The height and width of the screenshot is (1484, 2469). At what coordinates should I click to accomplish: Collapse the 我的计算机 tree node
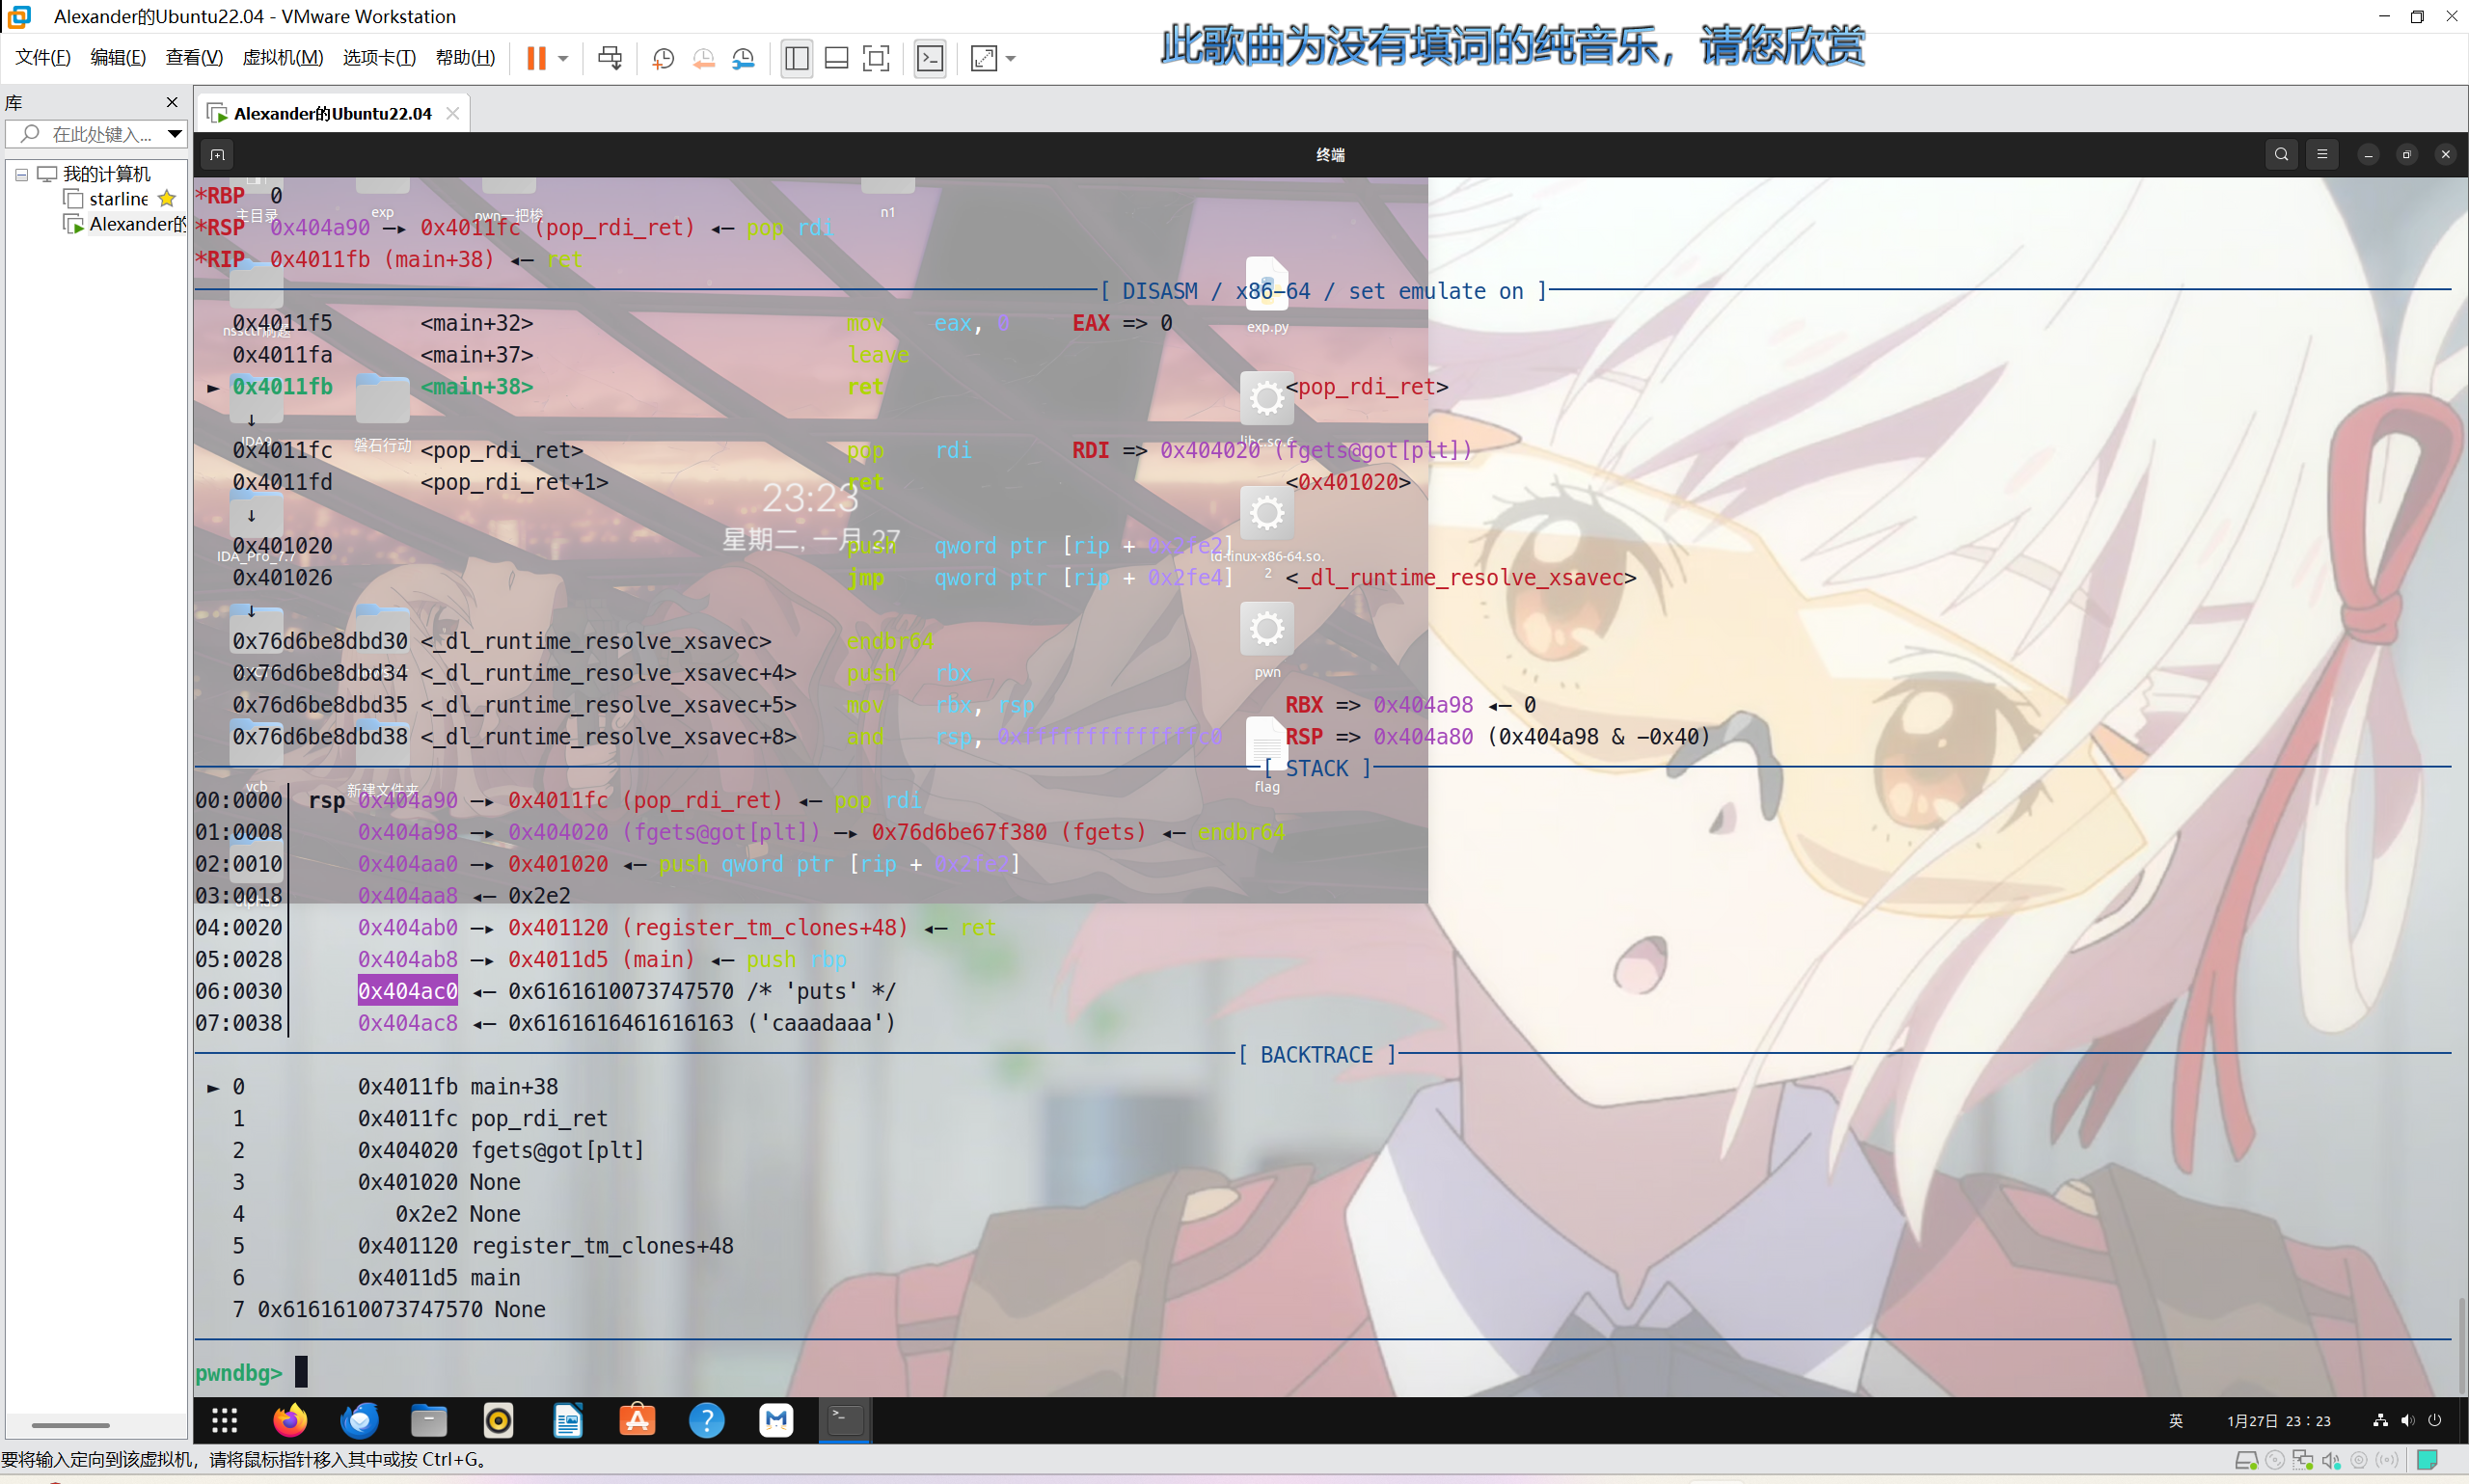coord(21,174)
